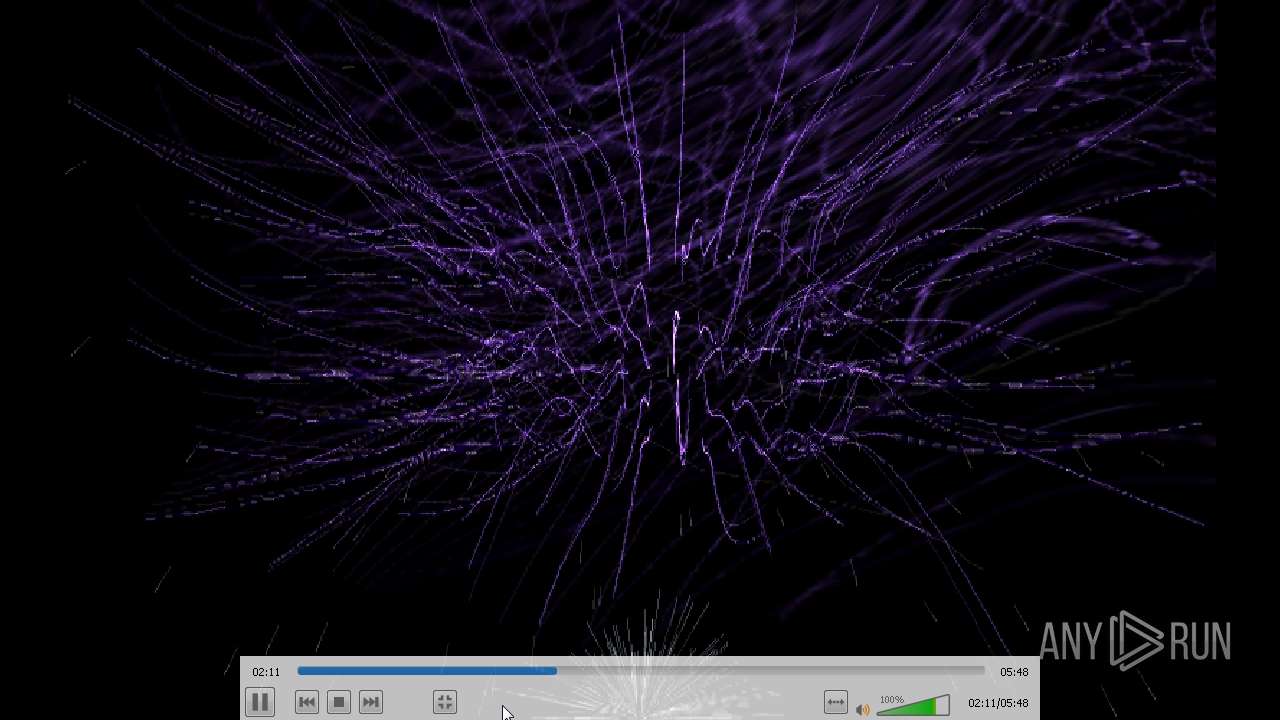
Task: Stop playback with the stop button
Action: pos(339,702)
